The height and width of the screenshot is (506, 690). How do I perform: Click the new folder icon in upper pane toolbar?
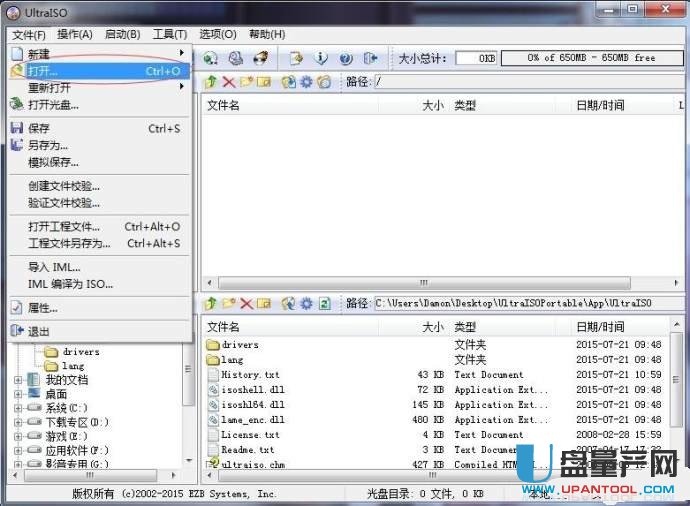coord(246,81)
